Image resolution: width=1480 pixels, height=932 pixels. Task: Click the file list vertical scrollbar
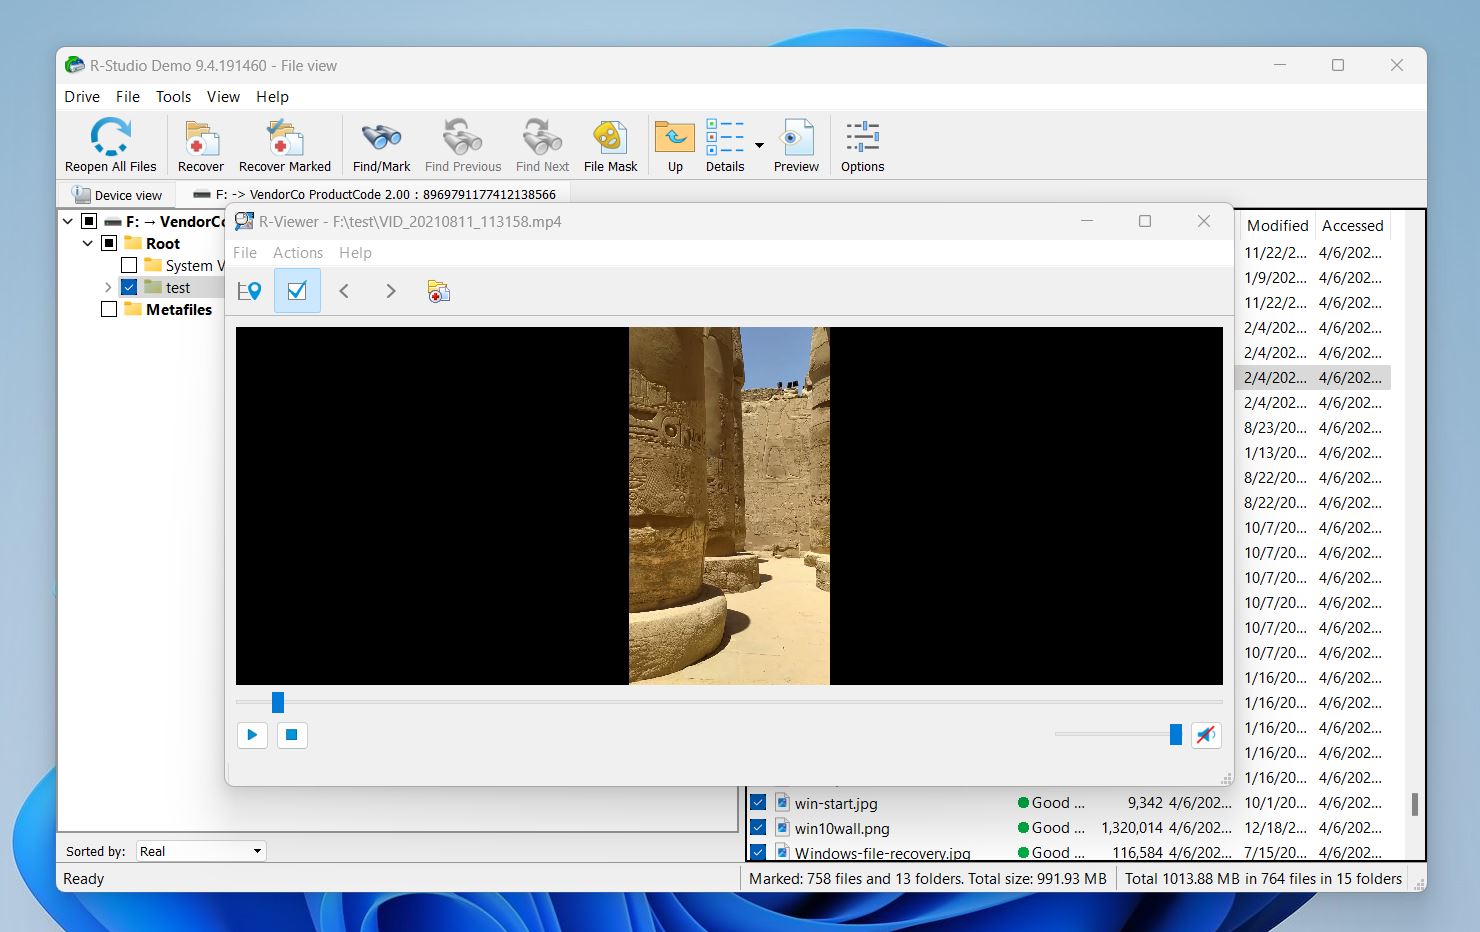[1414, 804]
